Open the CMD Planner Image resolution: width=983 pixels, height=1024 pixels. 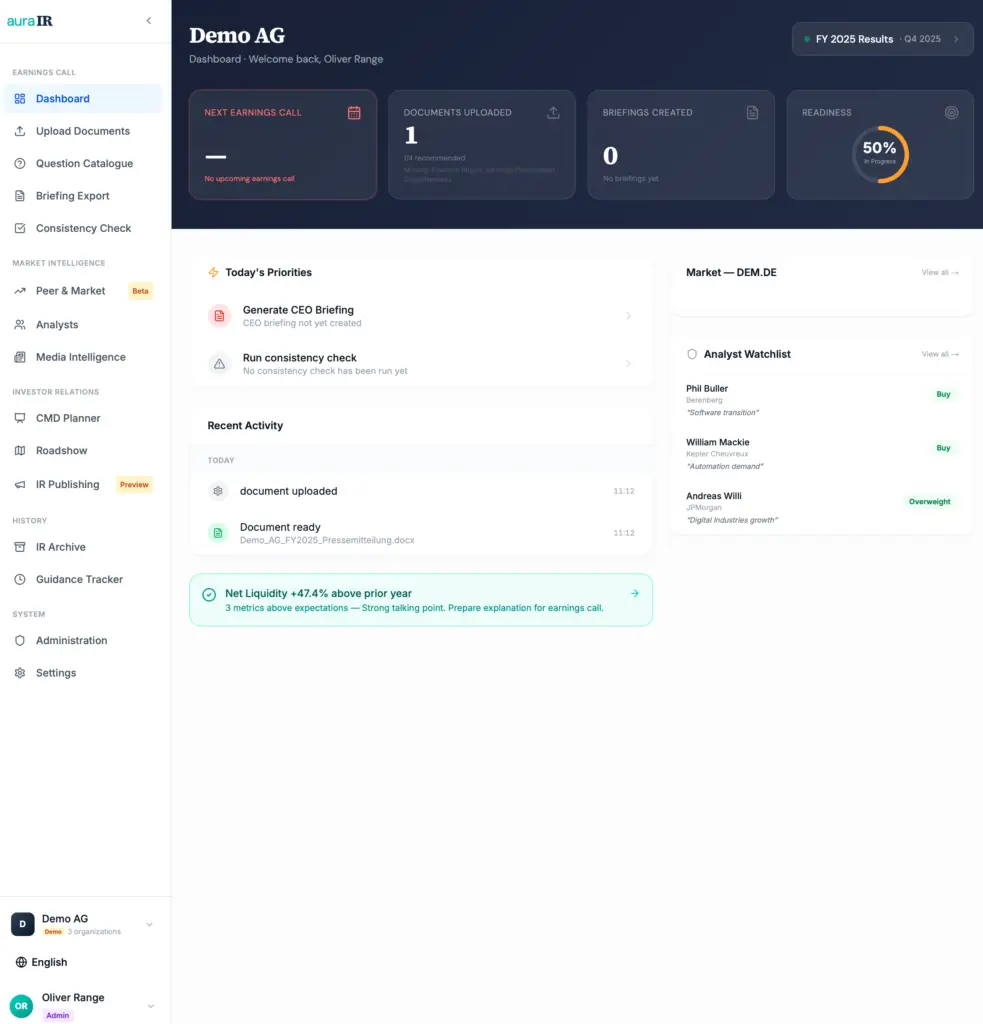(x=70, y=418)
